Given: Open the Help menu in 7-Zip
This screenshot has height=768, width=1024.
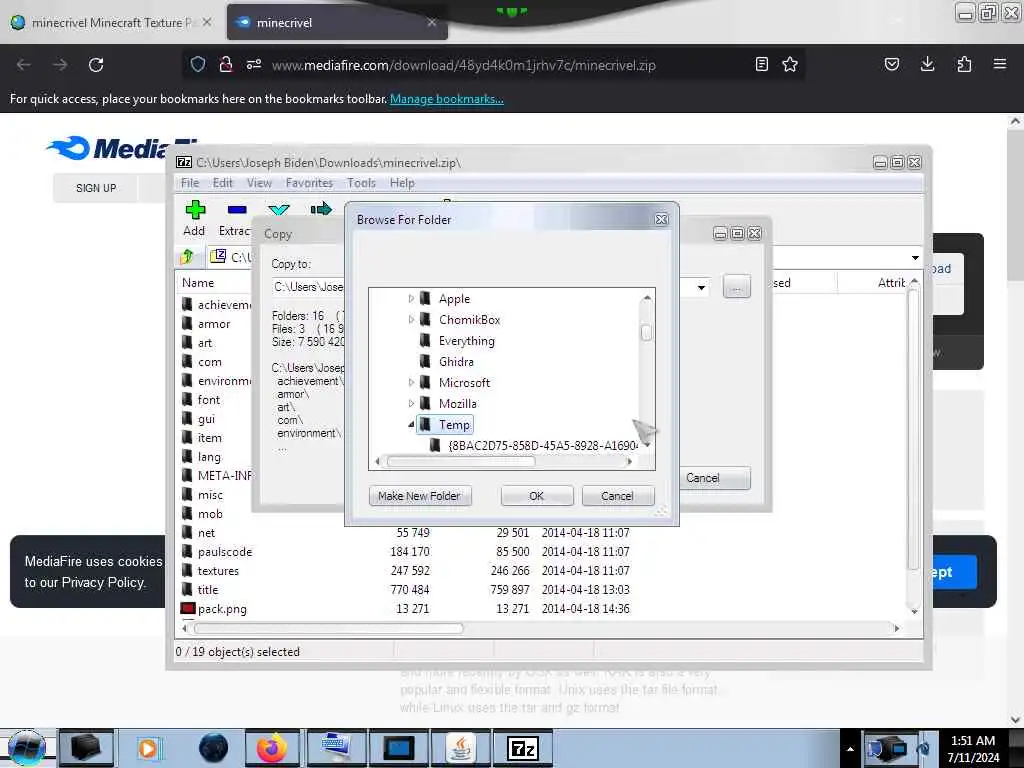Looking at the screenshot, I should click(x=402, y=183).
